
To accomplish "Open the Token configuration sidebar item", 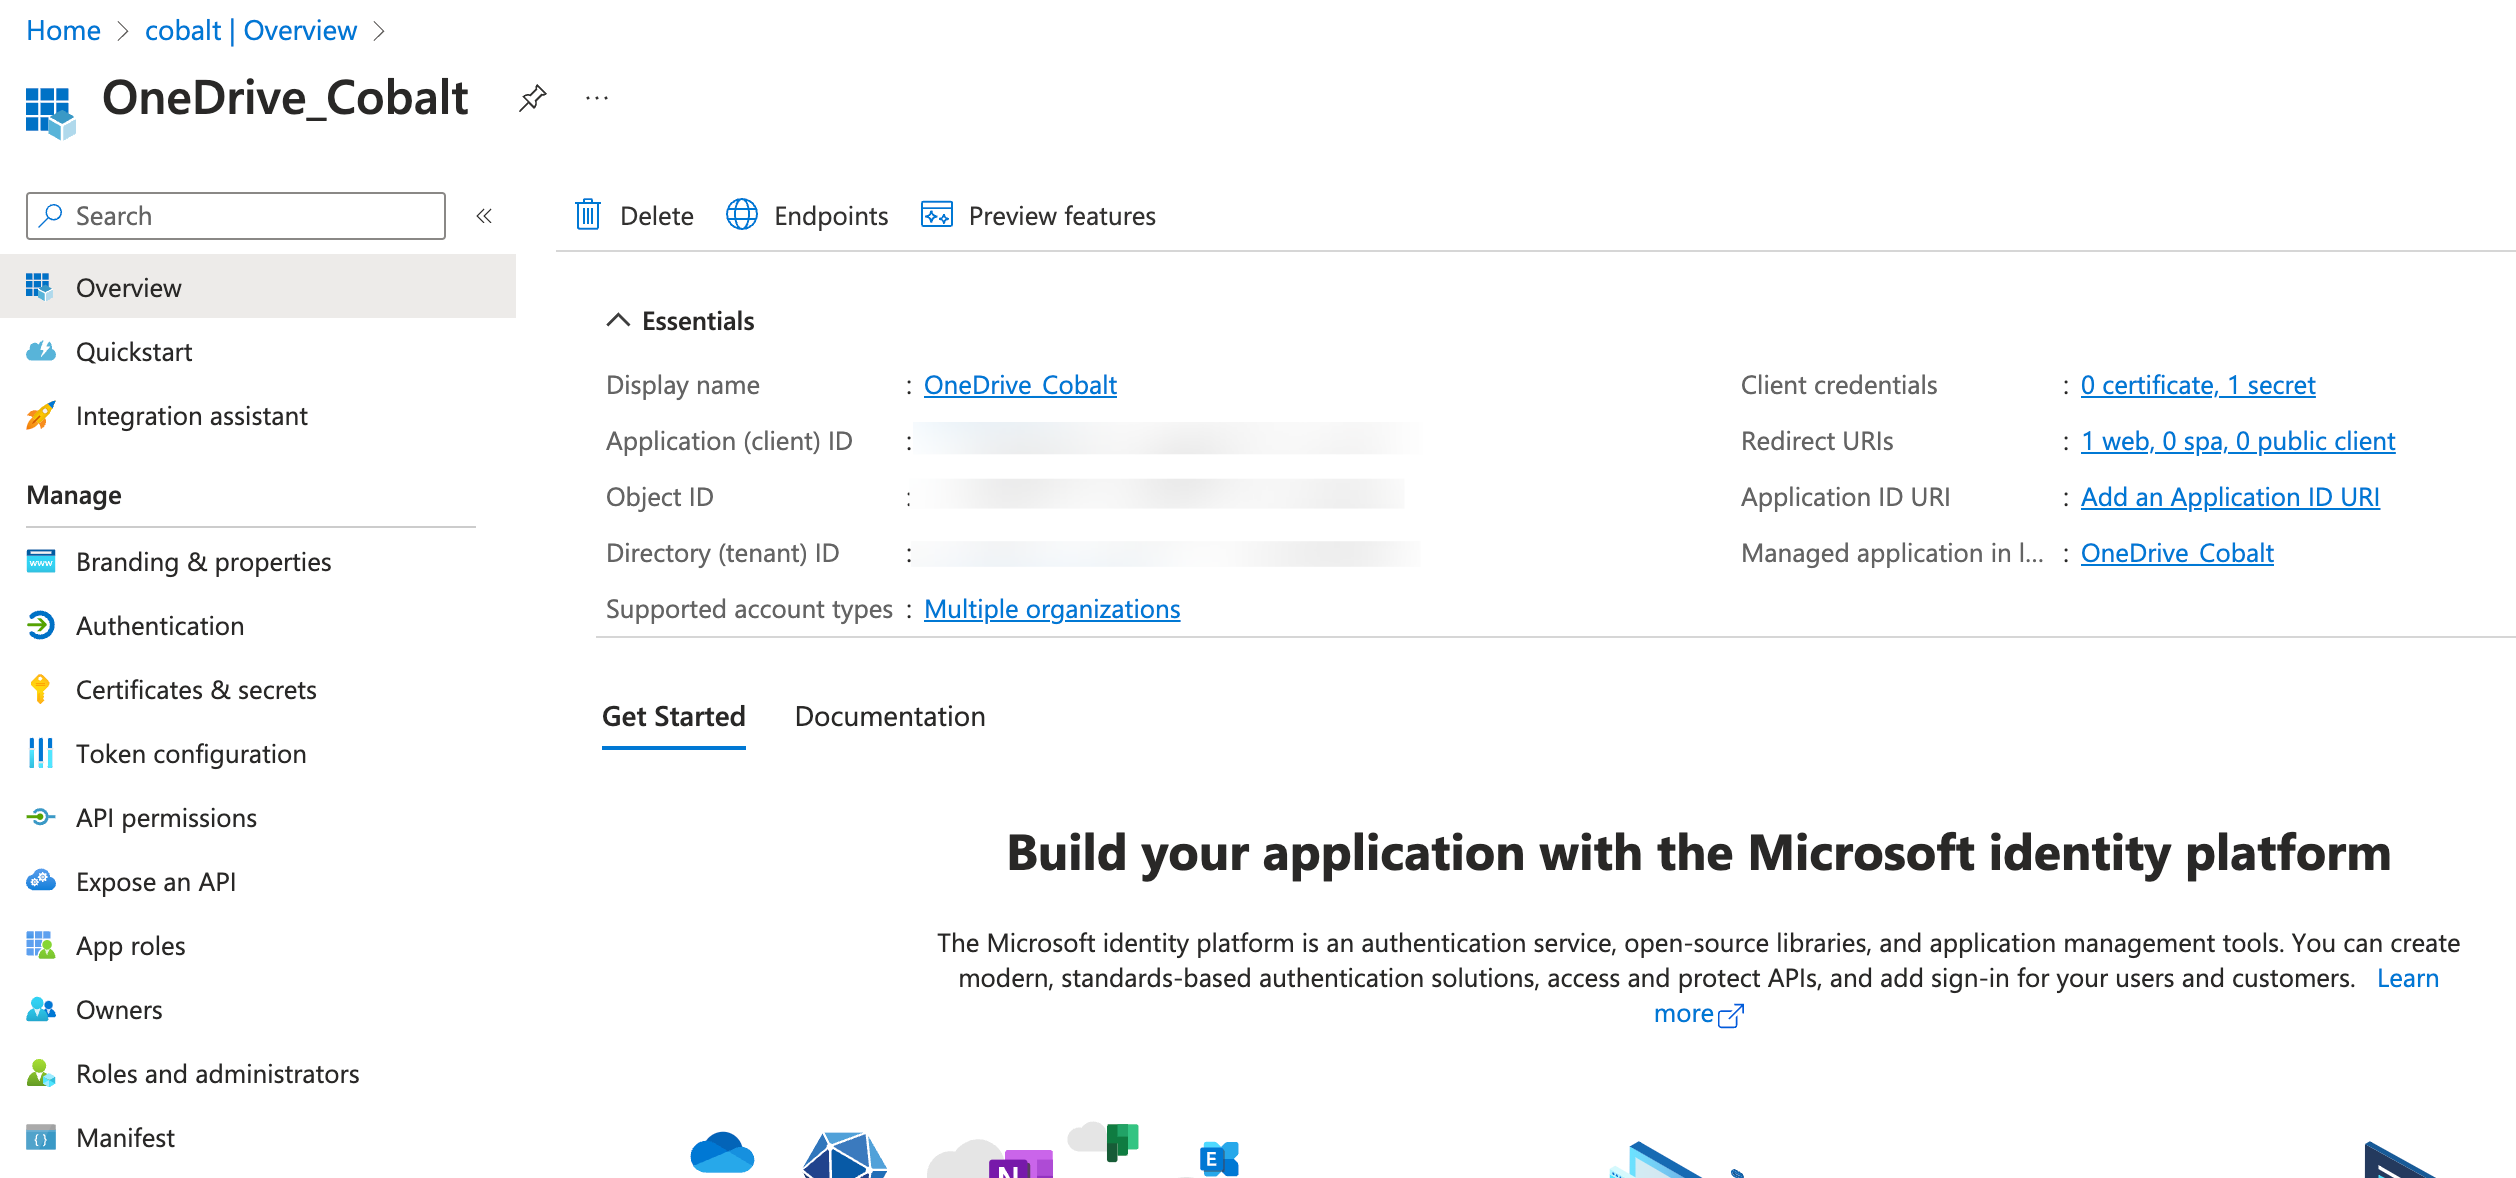I will tap(190, 754).
